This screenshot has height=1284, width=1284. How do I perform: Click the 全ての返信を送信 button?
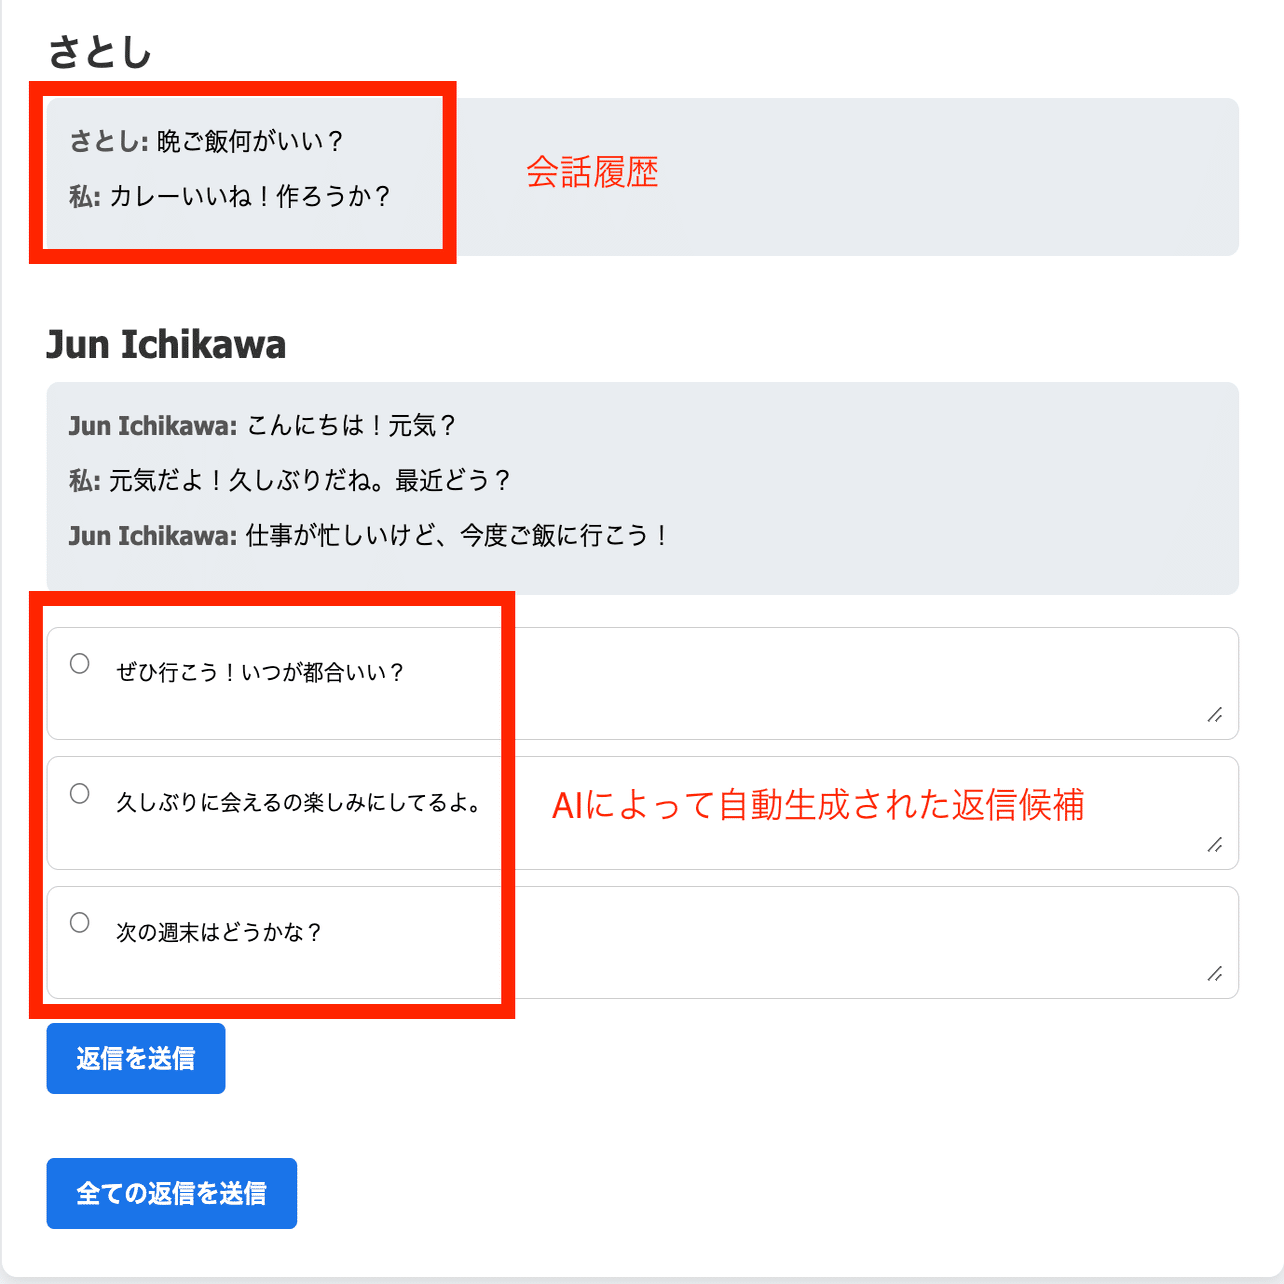coord(171,1193)
